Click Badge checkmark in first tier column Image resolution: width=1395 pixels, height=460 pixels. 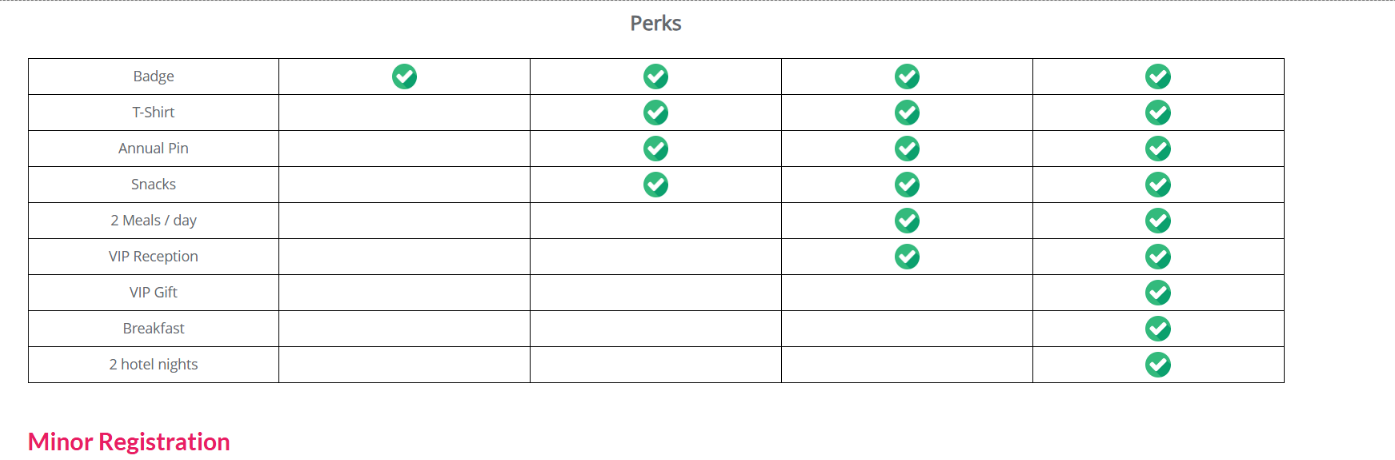tap(404, 76)
